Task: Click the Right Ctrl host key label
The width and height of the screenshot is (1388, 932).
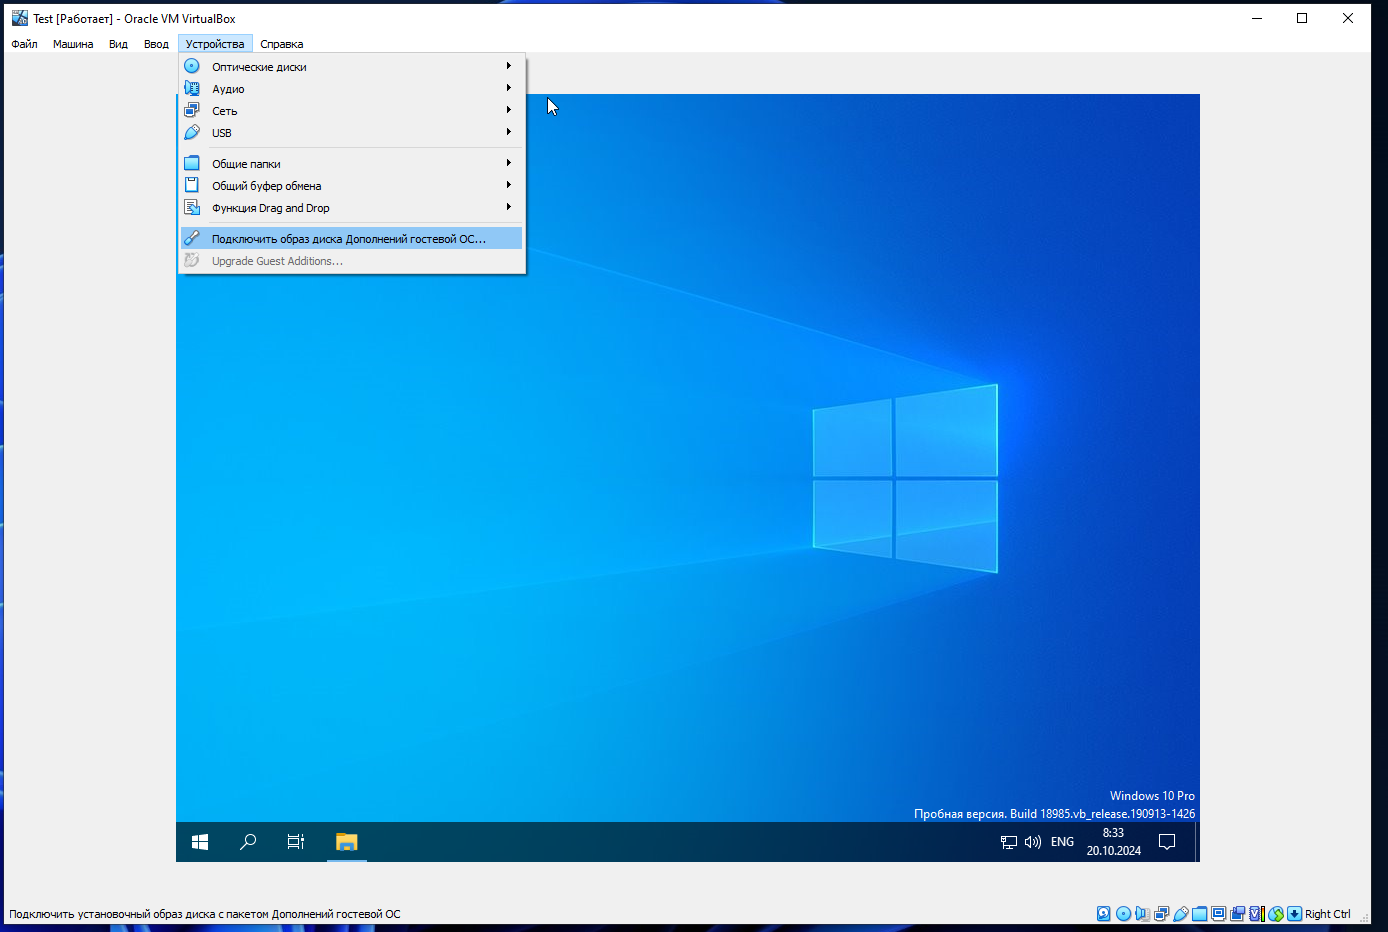Action: 1328,914
